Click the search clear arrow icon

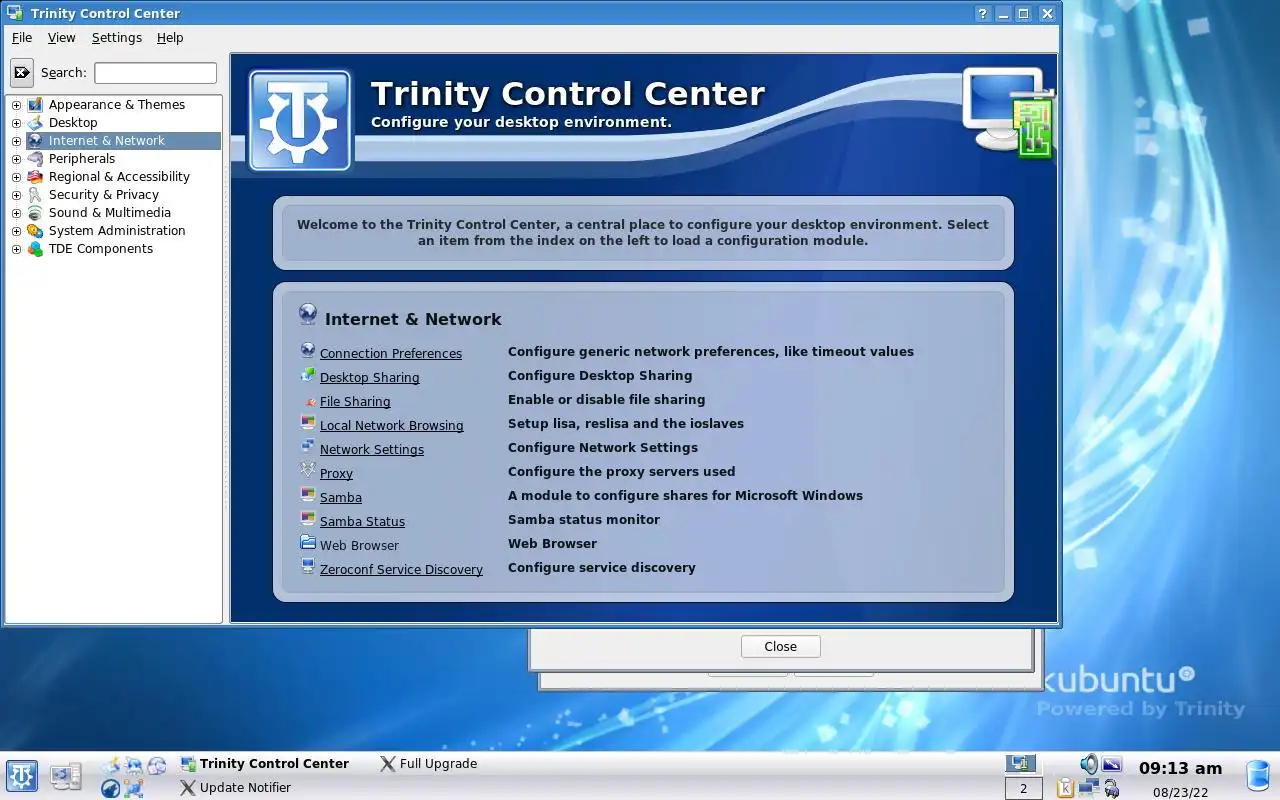[x=22, y=73]
